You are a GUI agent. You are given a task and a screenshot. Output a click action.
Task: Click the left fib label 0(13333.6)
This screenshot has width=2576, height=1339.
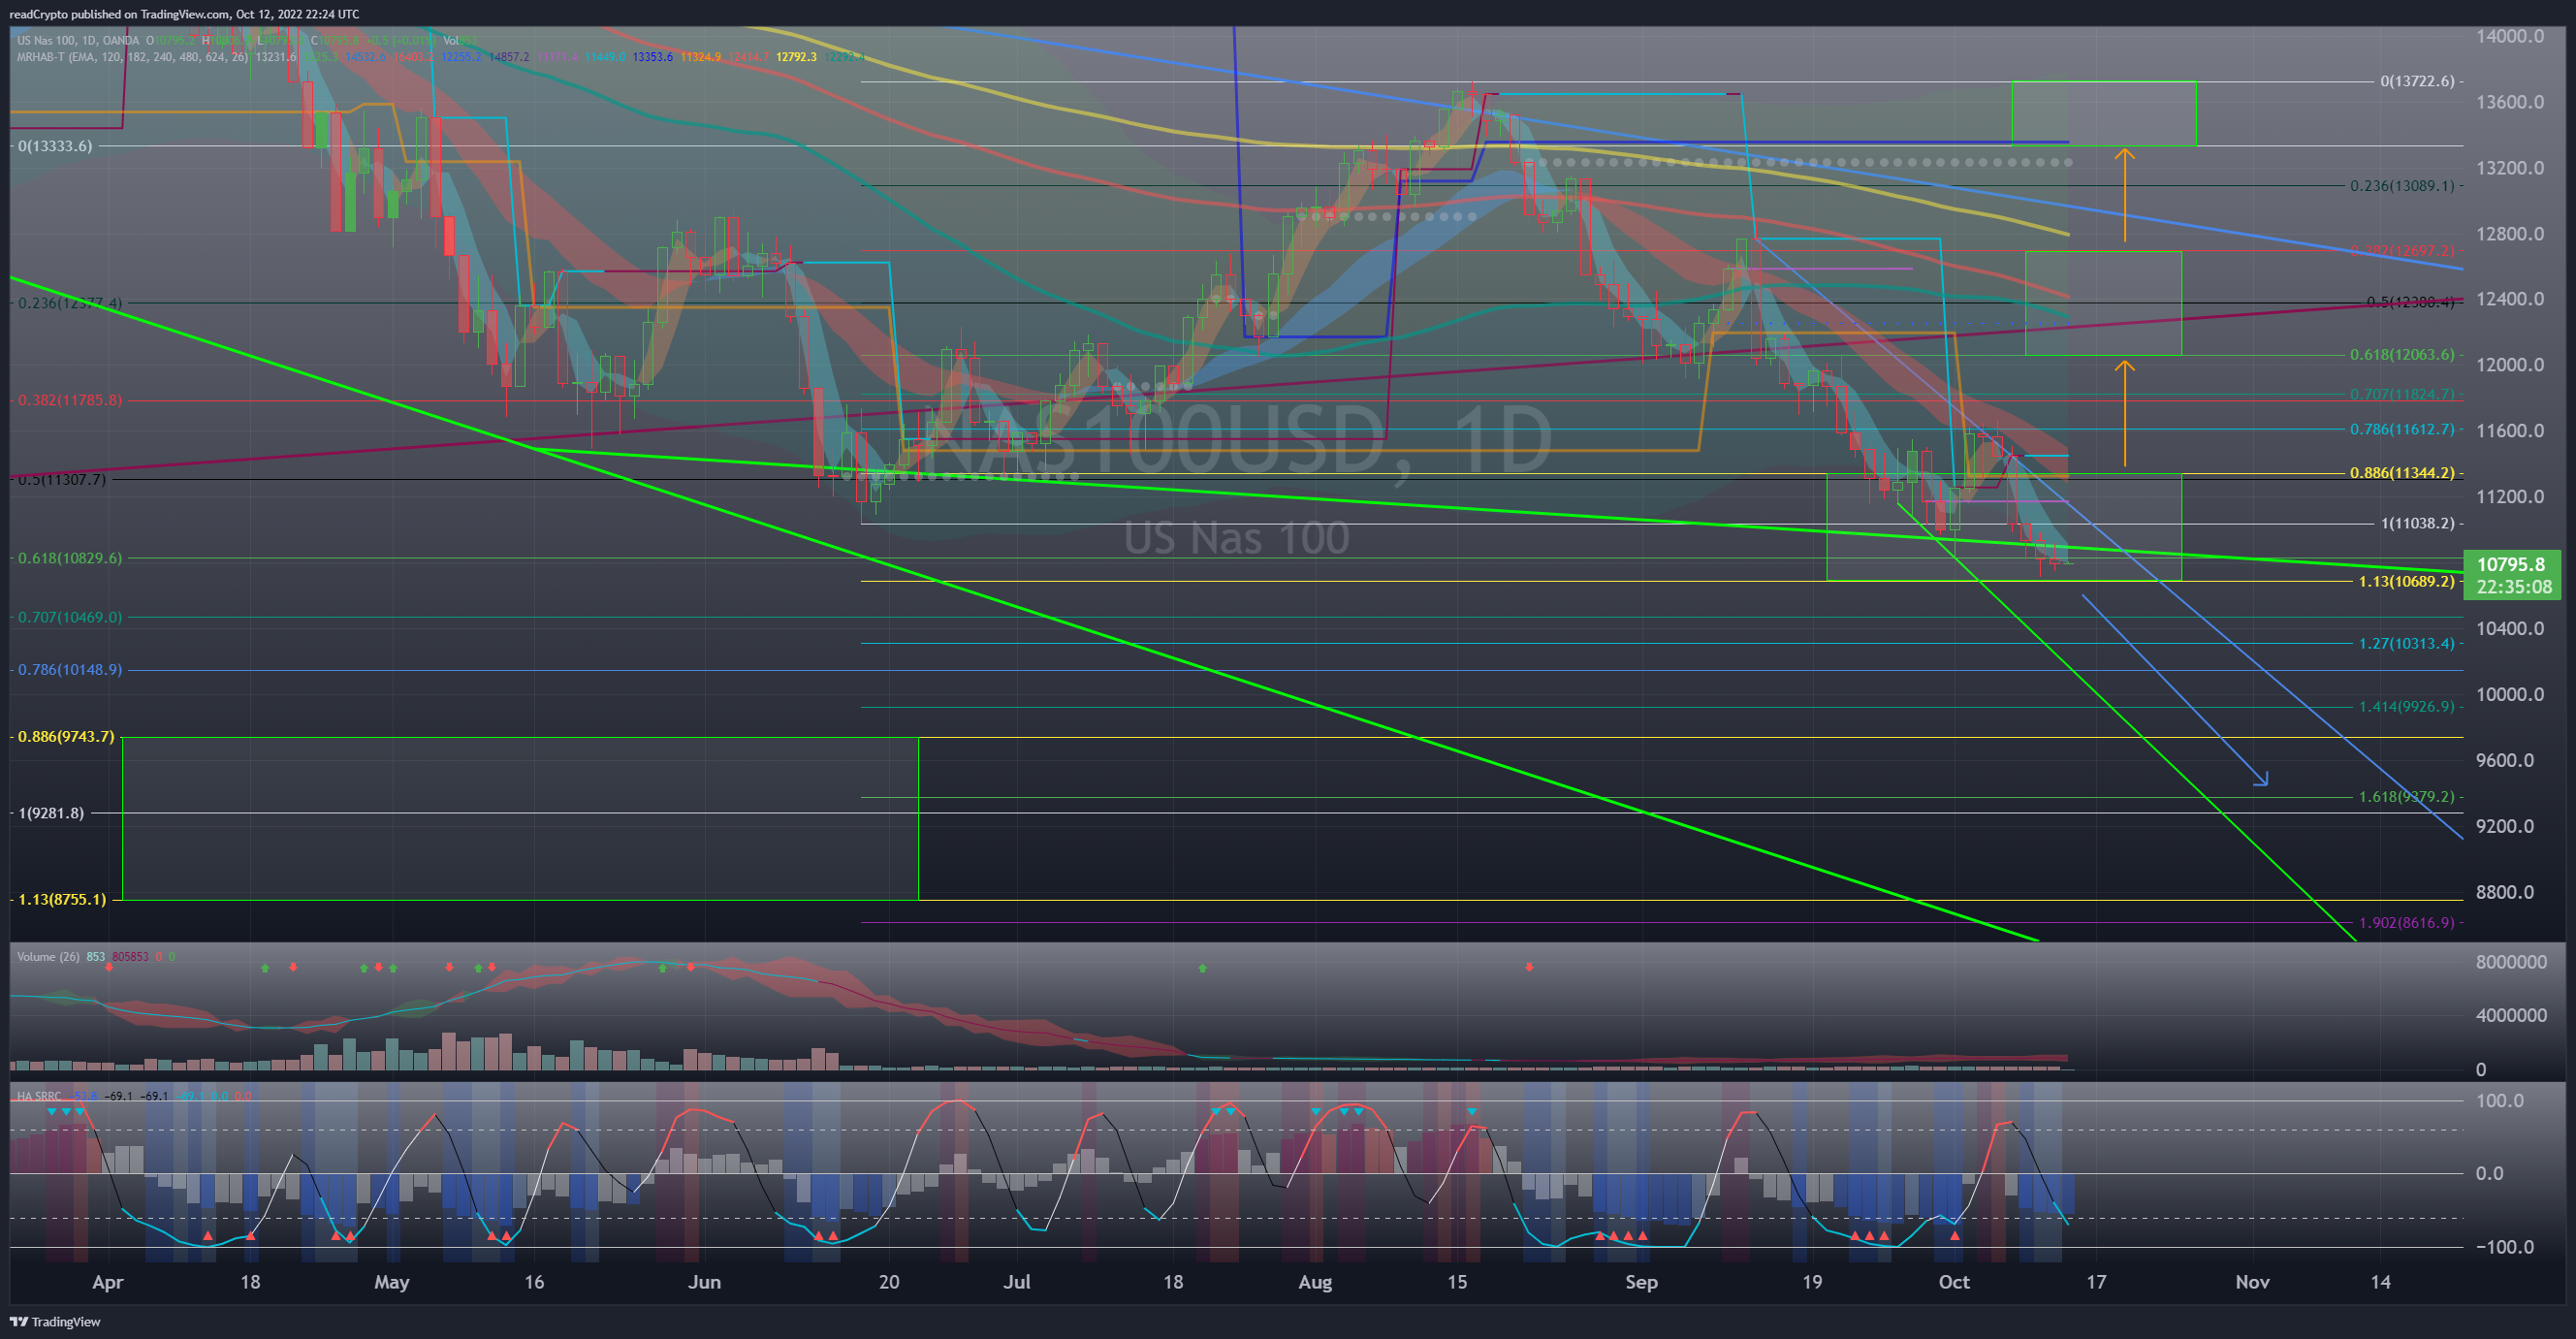[x=55, y=146]
